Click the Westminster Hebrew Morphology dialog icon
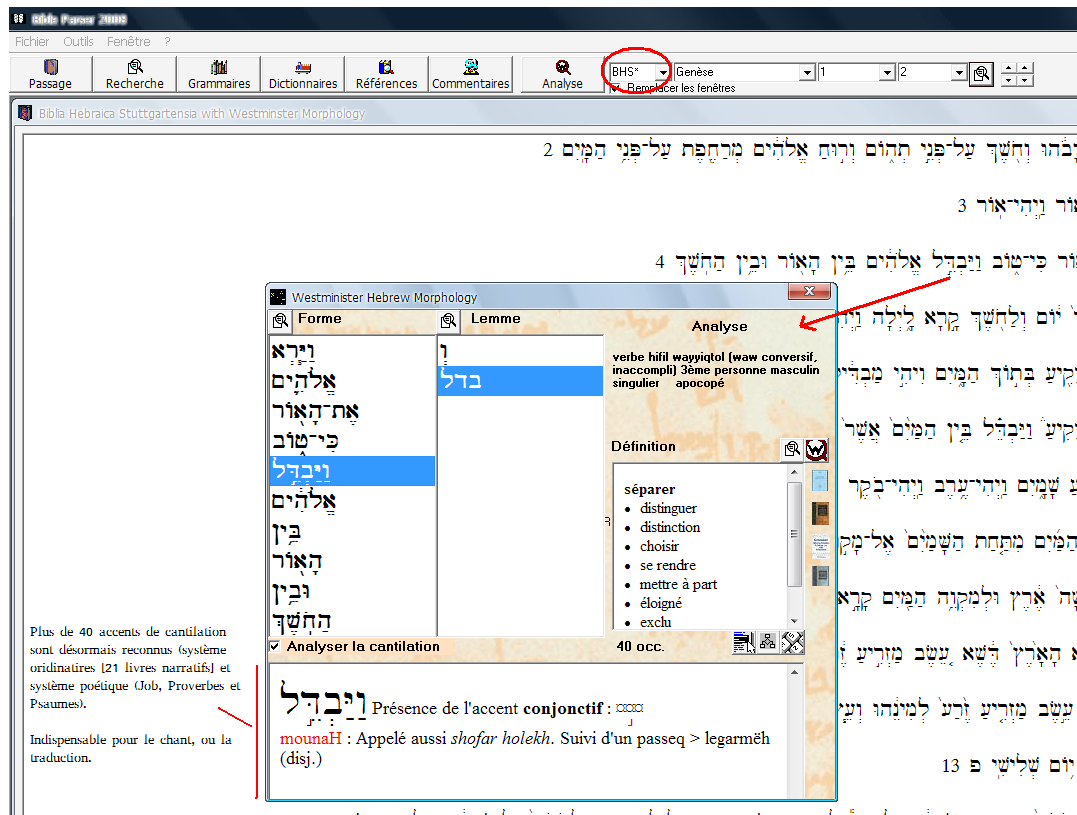This screenshot has width=1077, height=815. coord(277,297)
